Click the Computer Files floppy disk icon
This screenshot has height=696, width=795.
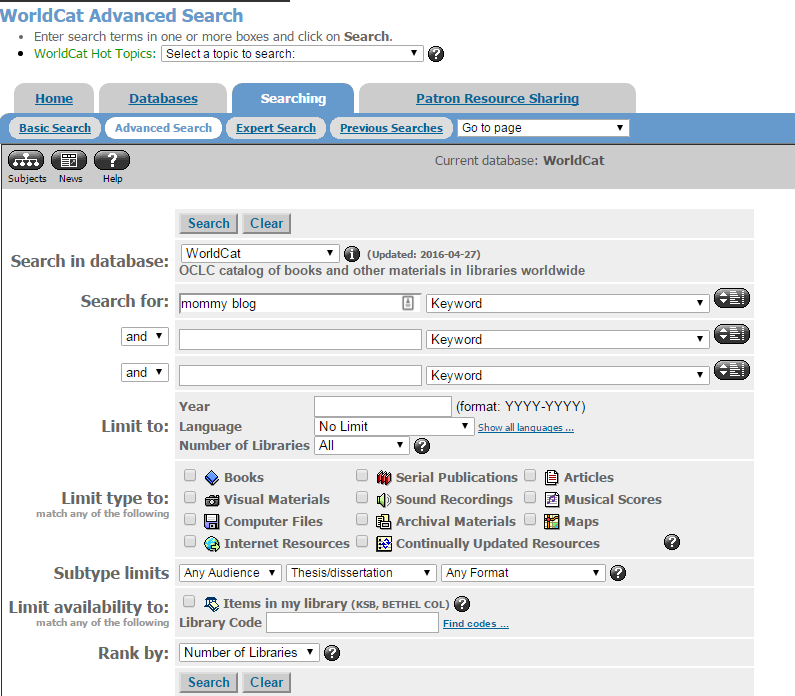pyautogui.click(x=211, y=522)
